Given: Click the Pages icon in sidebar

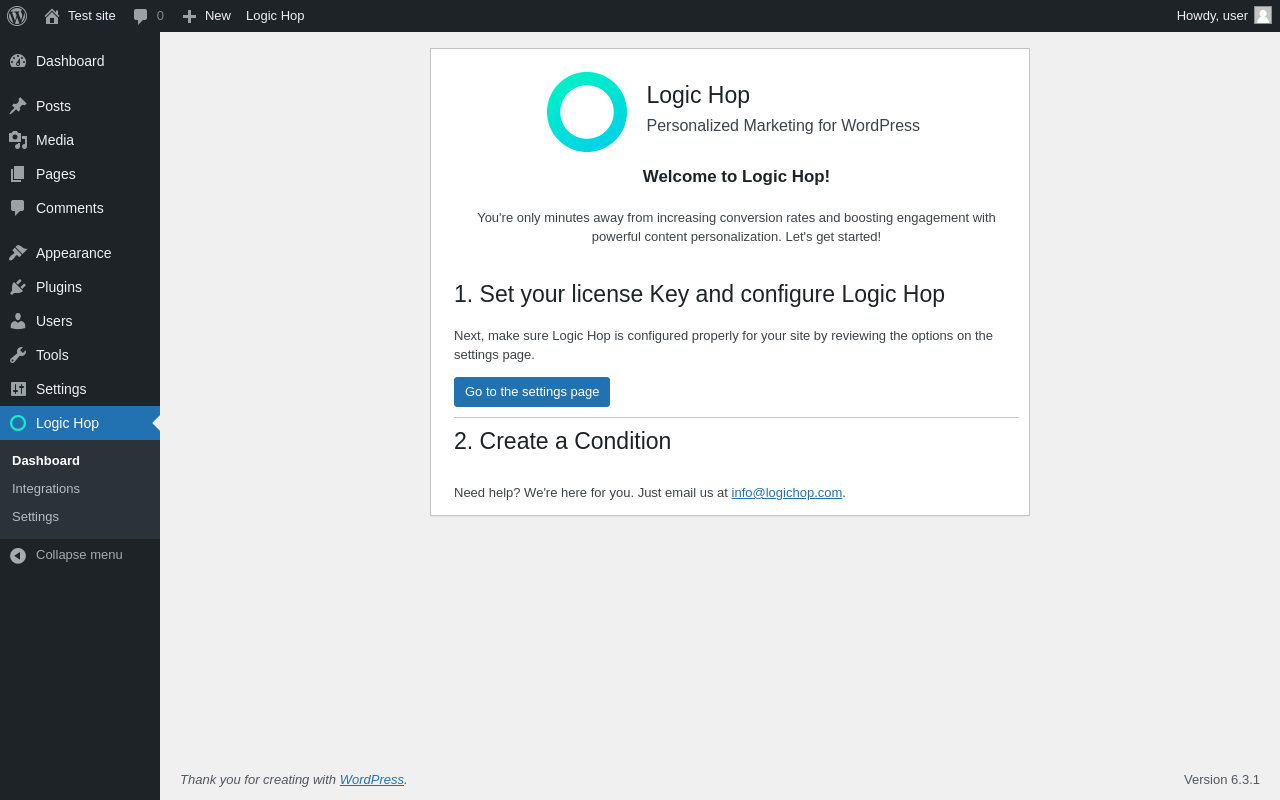Looking at the screenshot, I should point(18,174).
